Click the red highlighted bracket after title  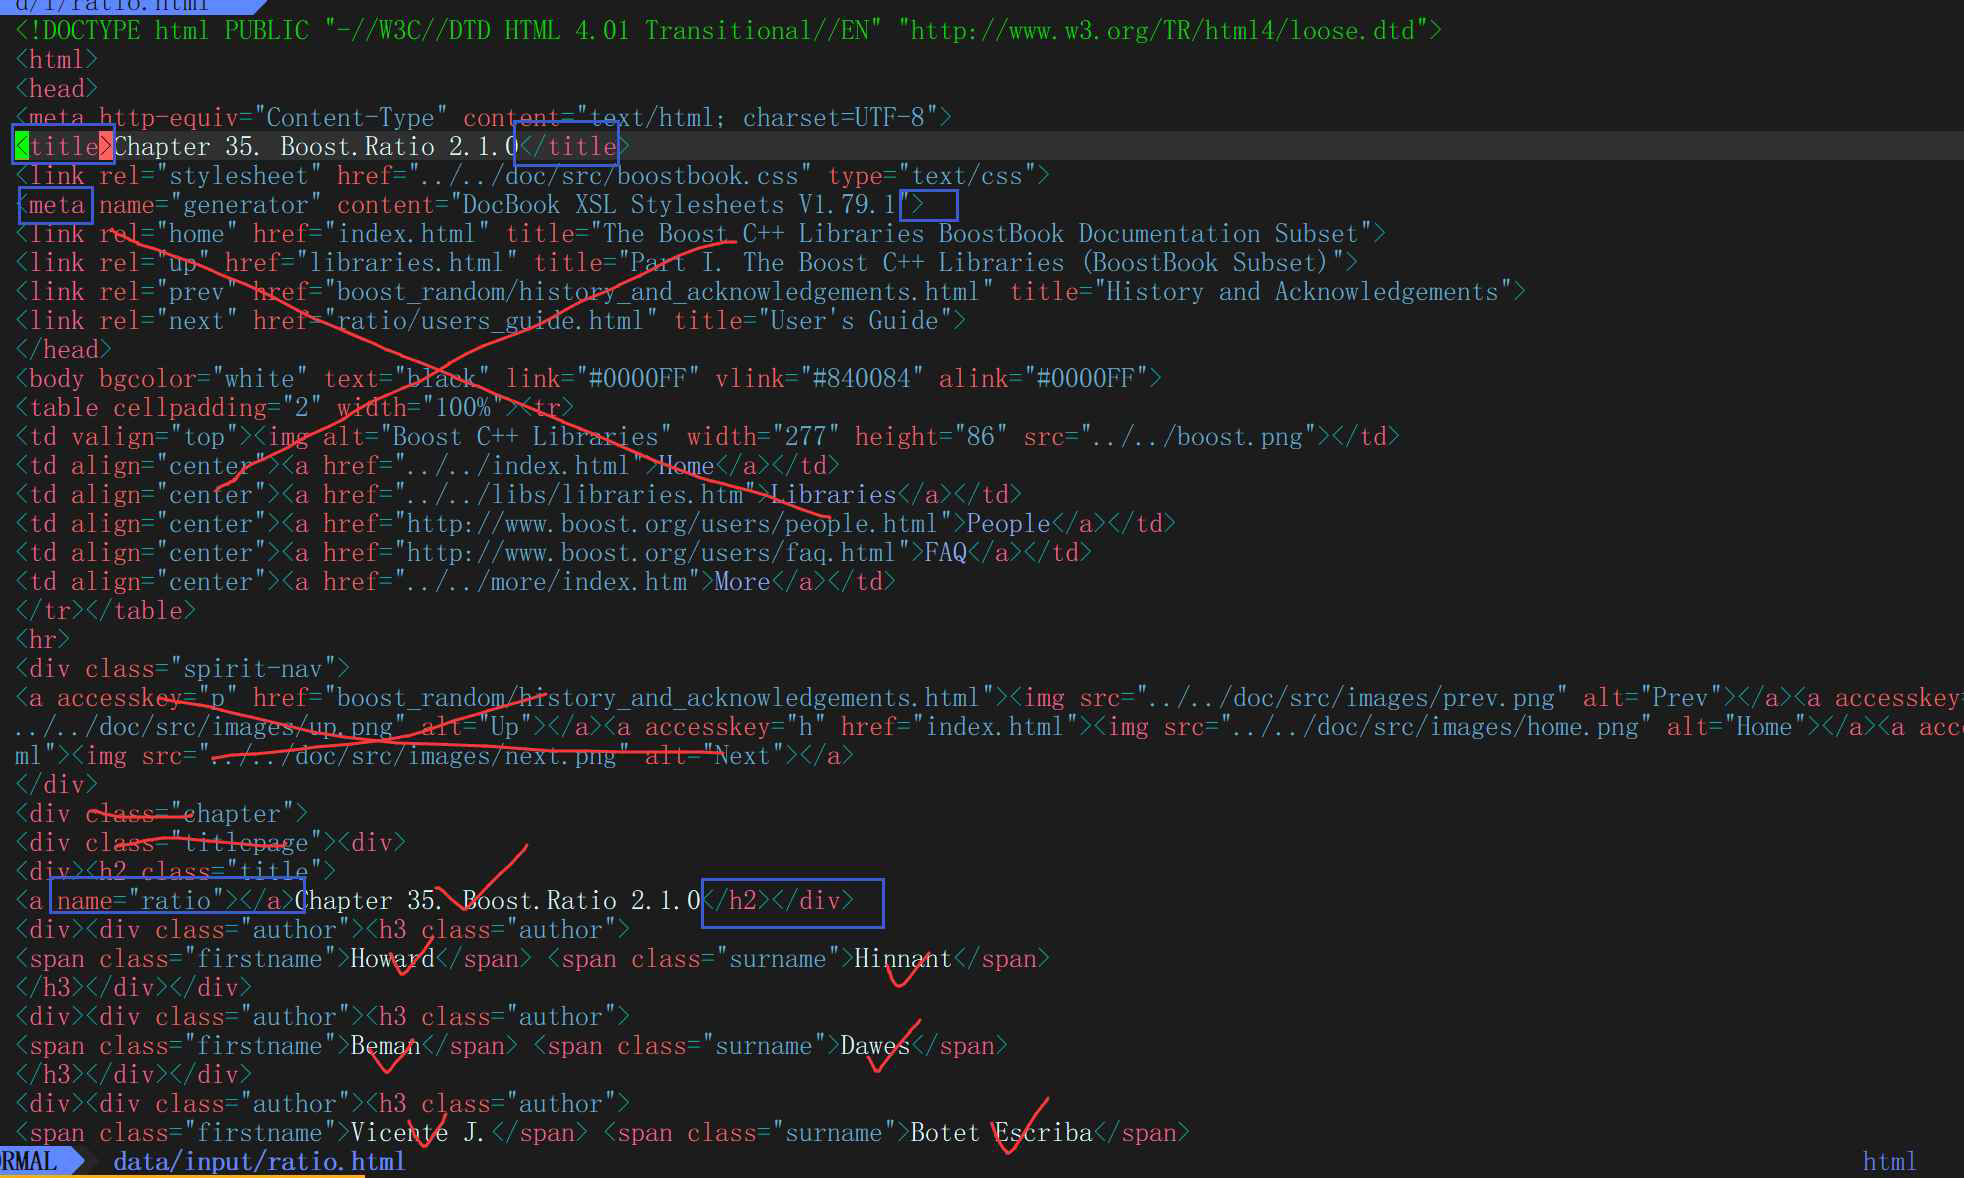pyautogui.click(x=106, y=147)
